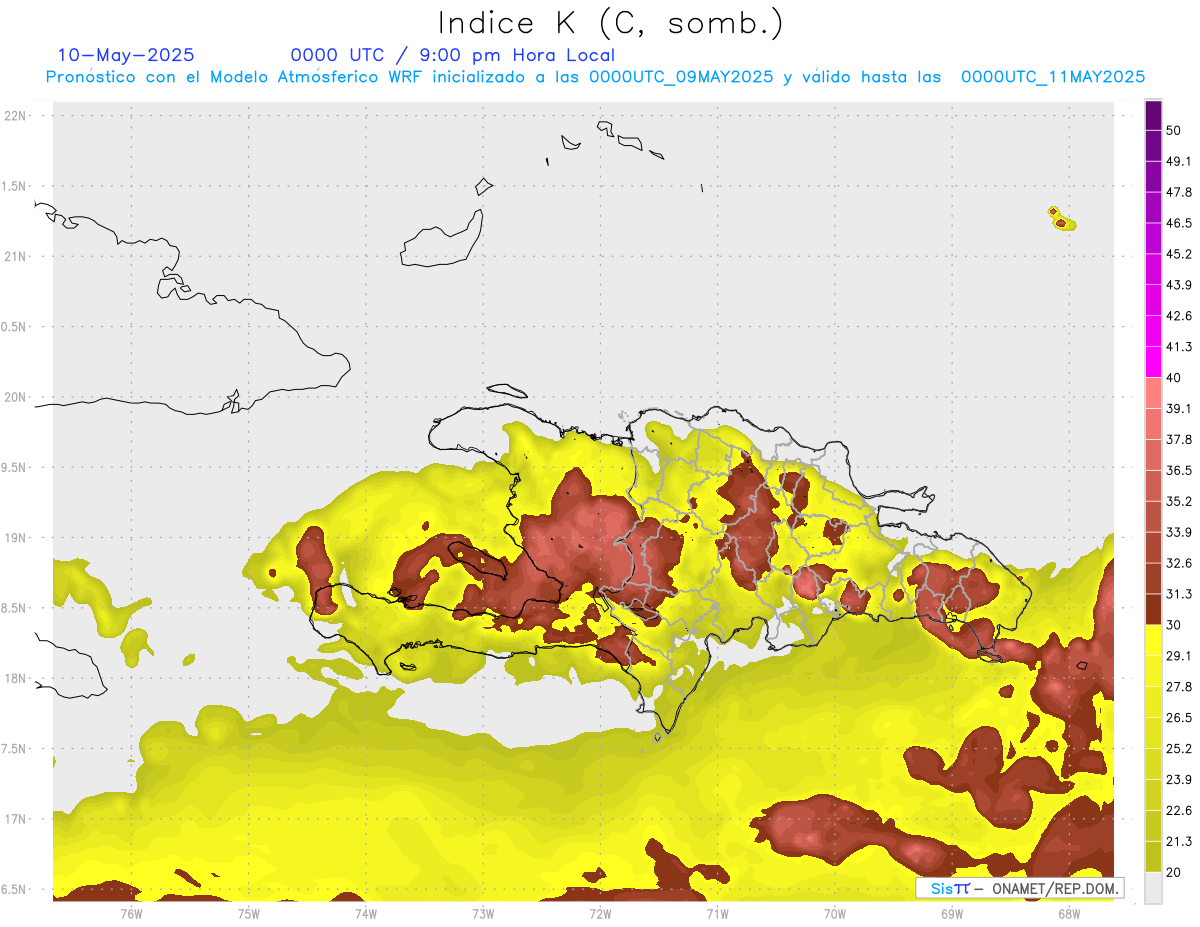Click the "17N" latitude label
The height and width of the screenshot is (927, 1200).
(x=15, y=819)
